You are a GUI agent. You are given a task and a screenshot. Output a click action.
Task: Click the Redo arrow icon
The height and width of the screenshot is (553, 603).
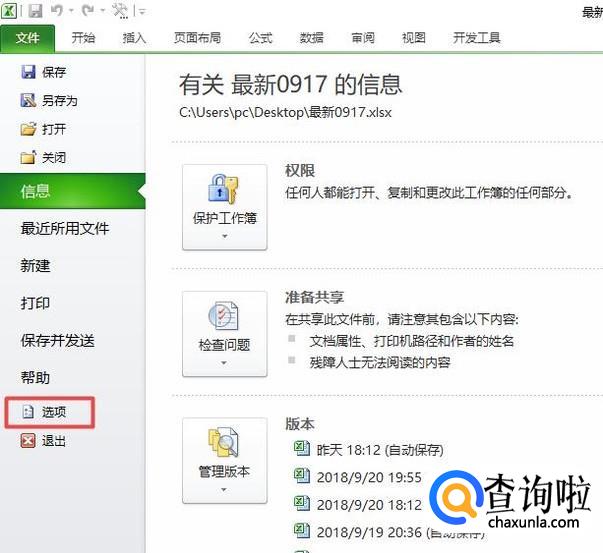(x=88, y=10)
